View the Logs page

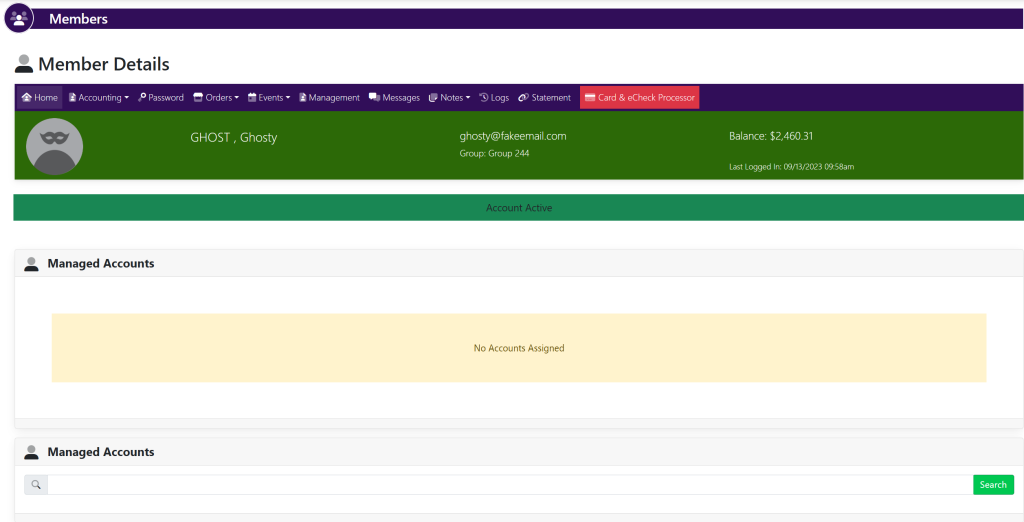(x=494, y=98)
